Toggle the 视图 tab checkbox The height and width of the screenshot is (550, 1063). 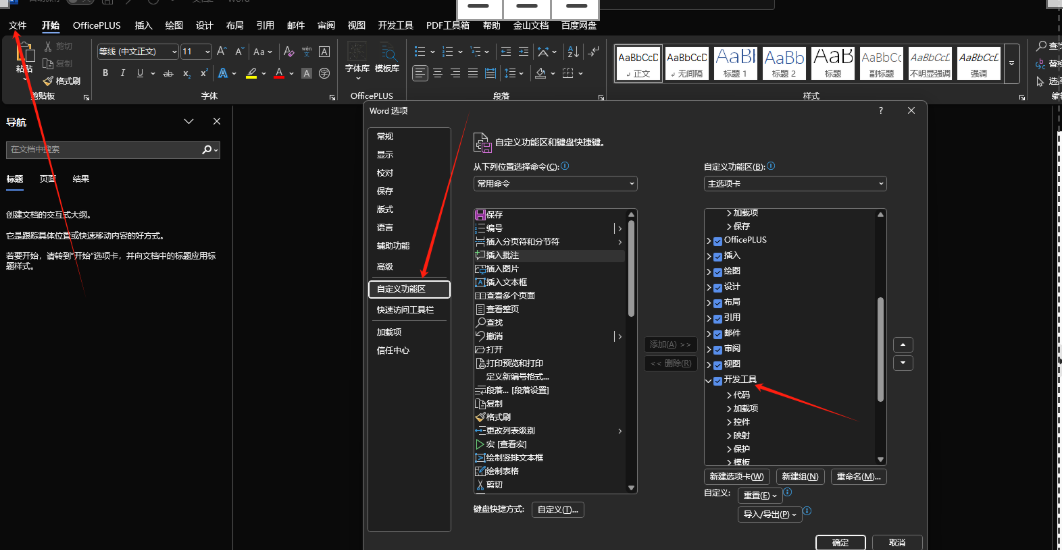click(718, 364)
